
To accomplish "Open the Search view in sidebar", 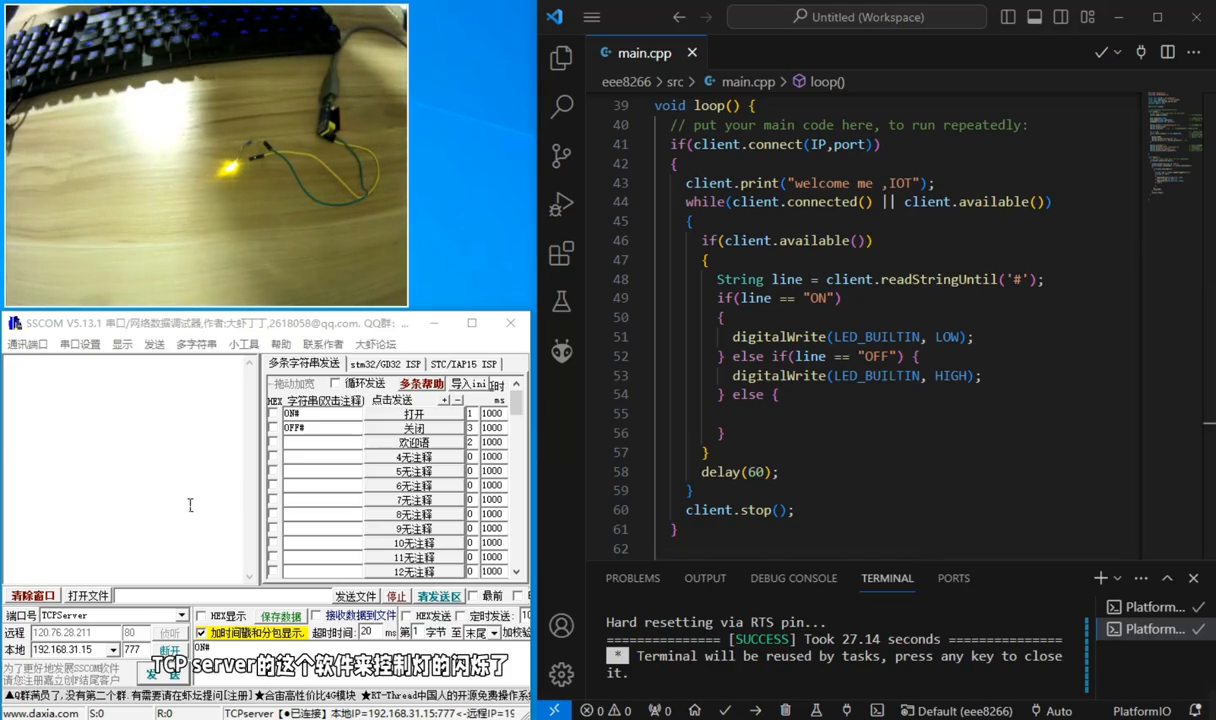I will 562,106.
